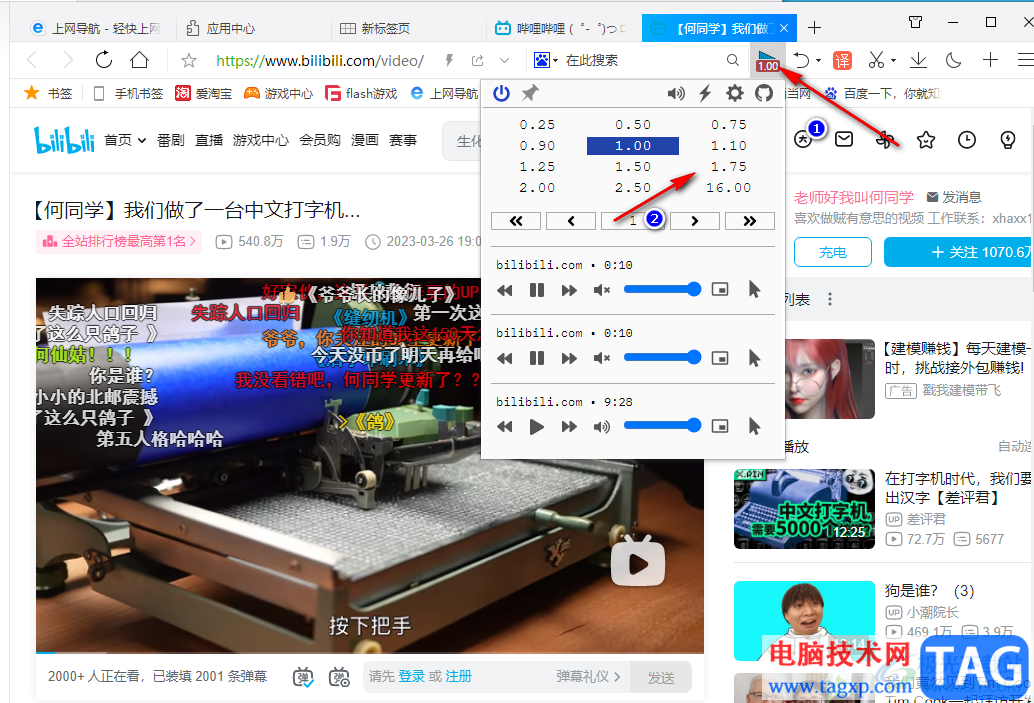The image size is (1034, 703).
Task: Pause the first bilibili.com 0:10 media
Action: click(x=537, y=290)
